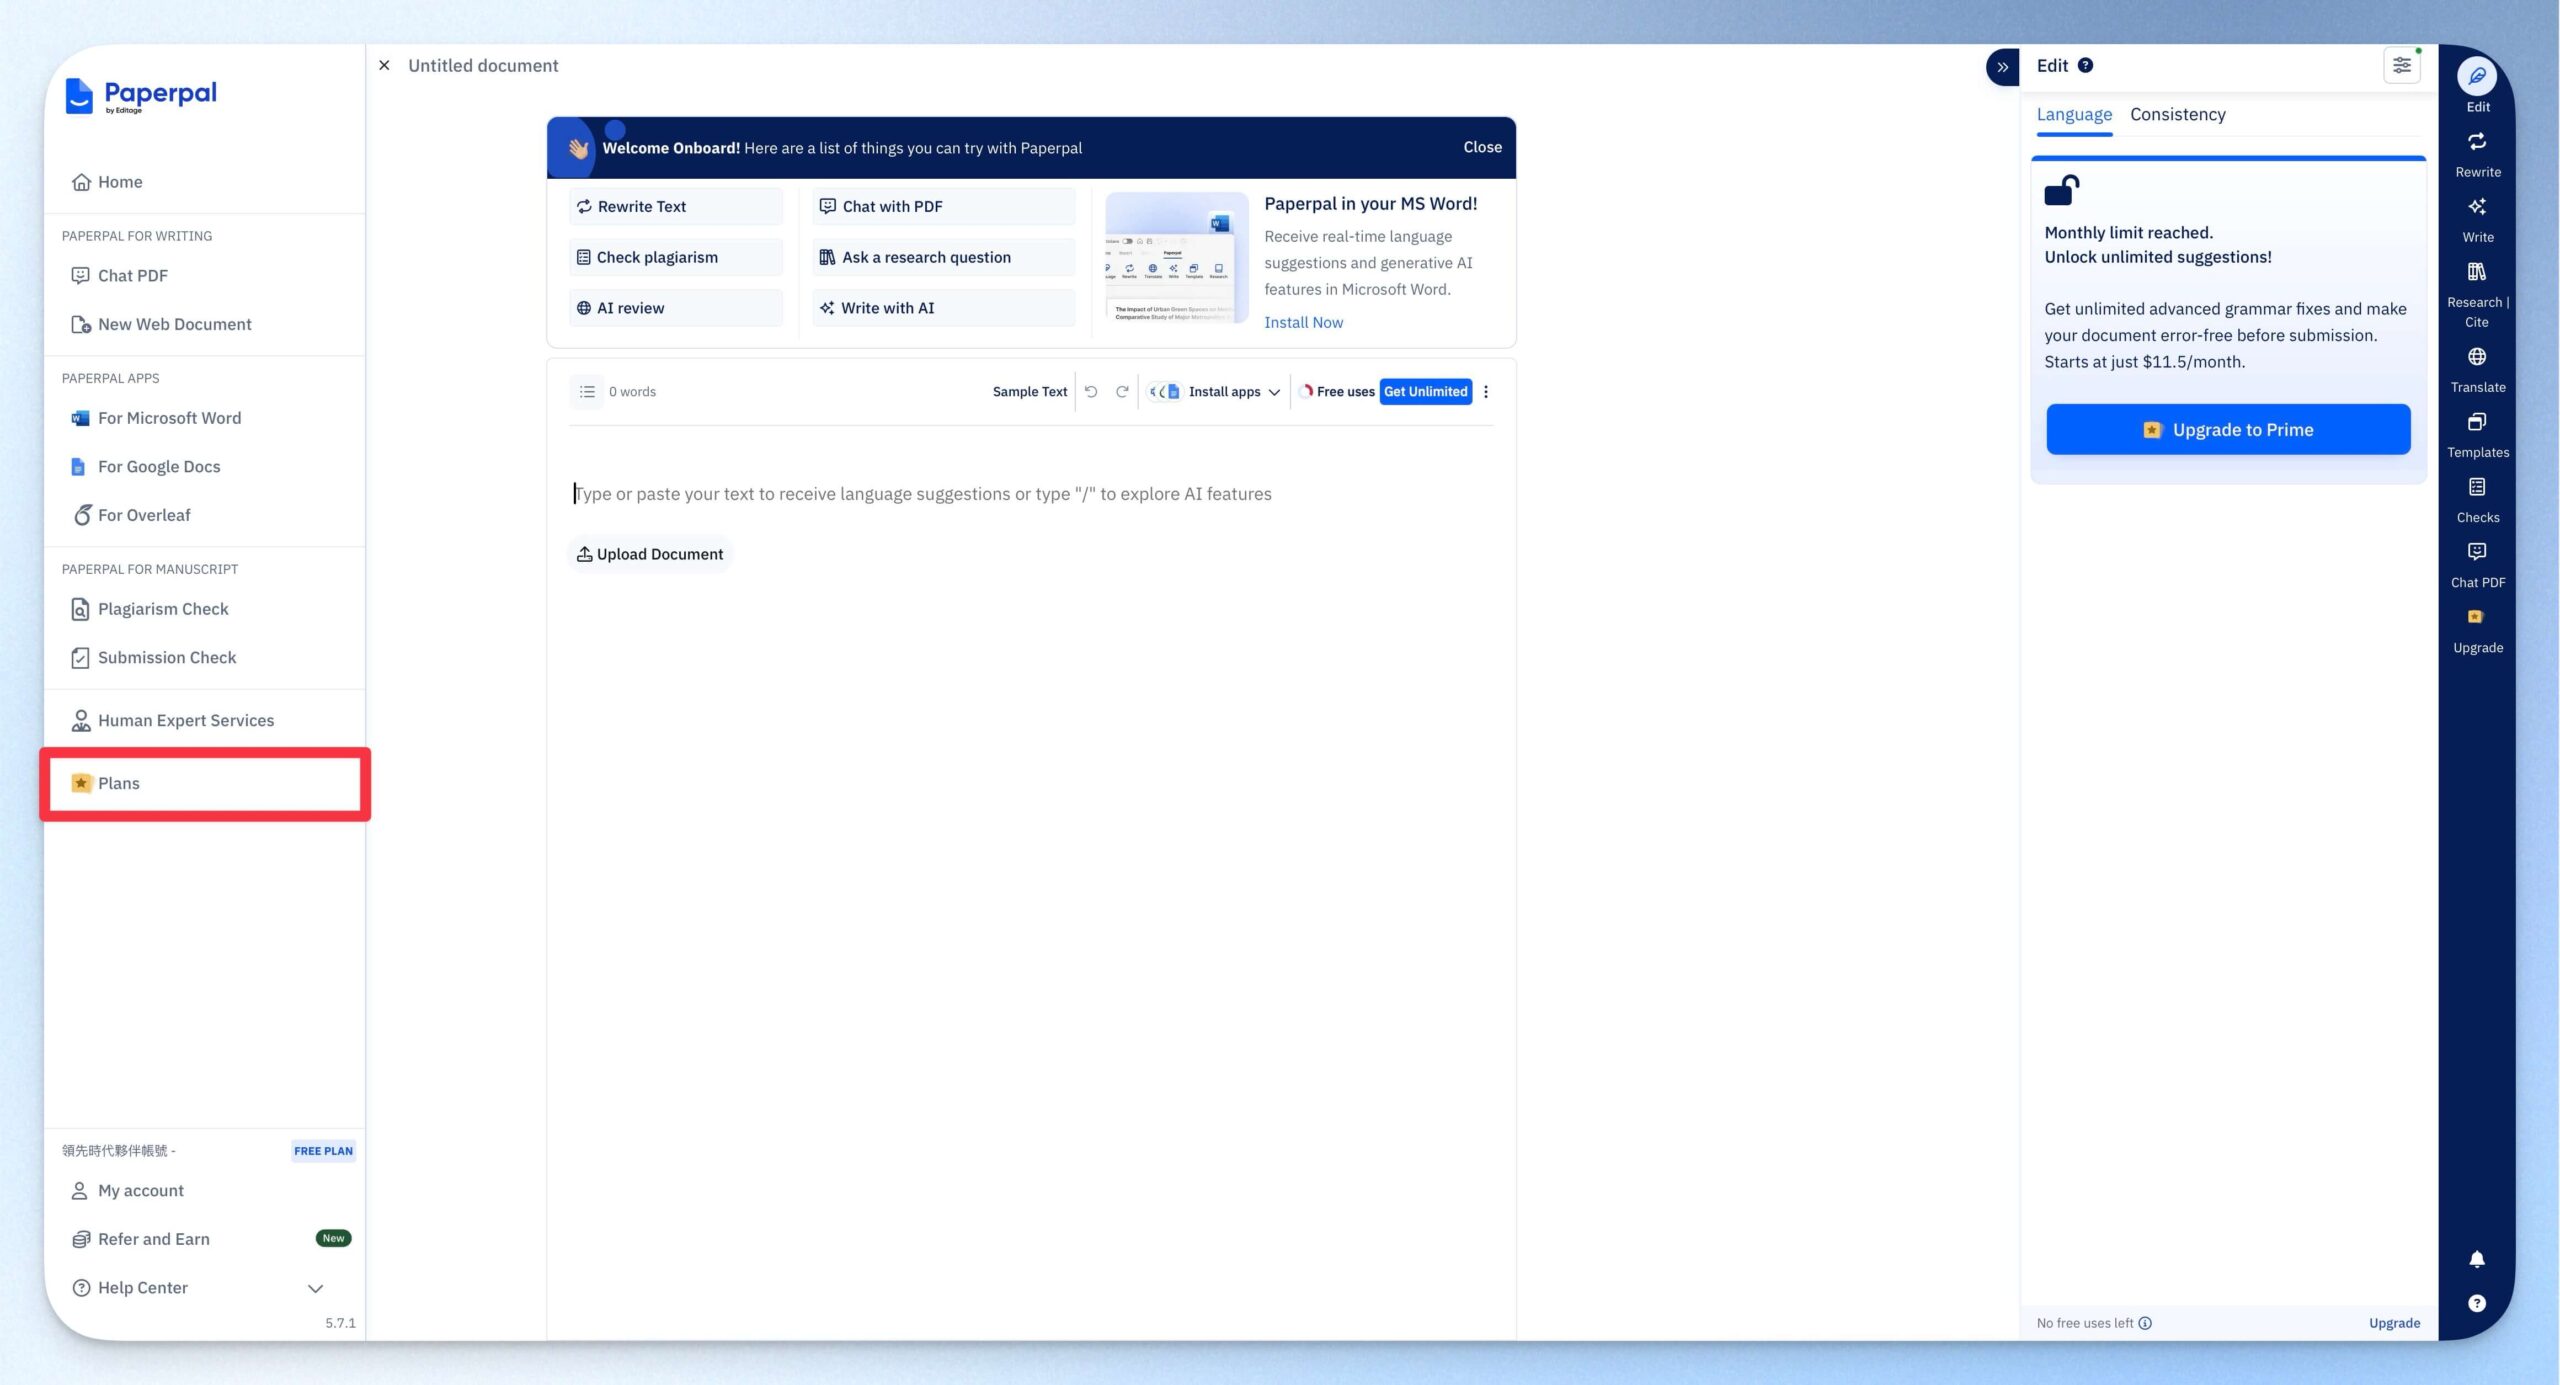Open the edit settings sliders icon

click(x=2402, y=66)
